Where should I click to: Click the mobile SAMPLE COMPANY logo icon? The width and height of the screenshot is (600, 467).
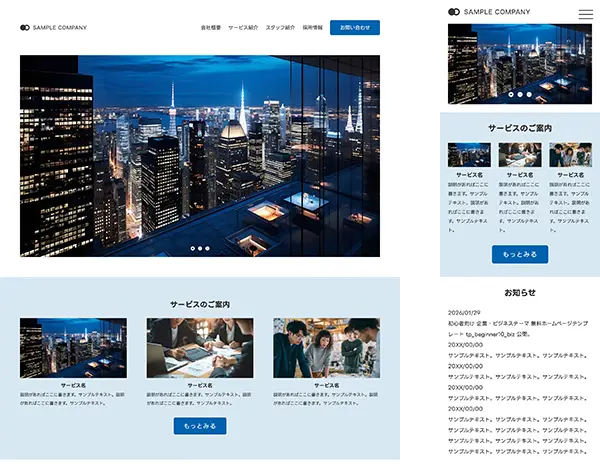click(x=455, y=12)
